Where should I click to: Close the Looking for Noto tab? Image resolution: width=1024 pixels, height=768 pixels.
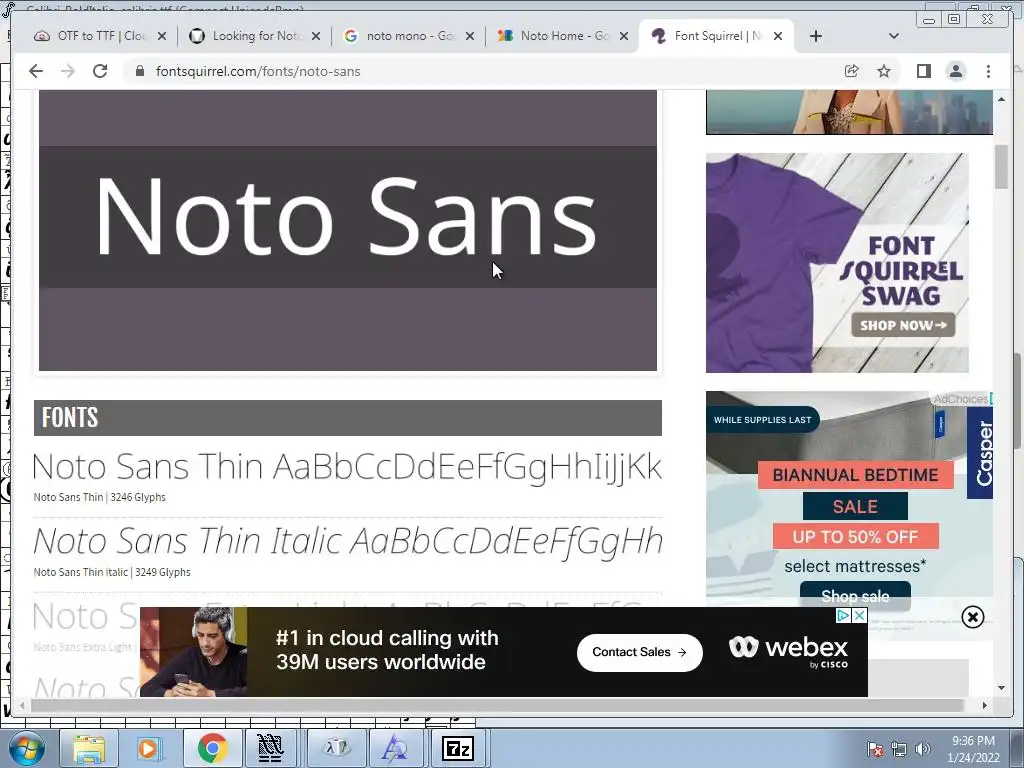316,36
